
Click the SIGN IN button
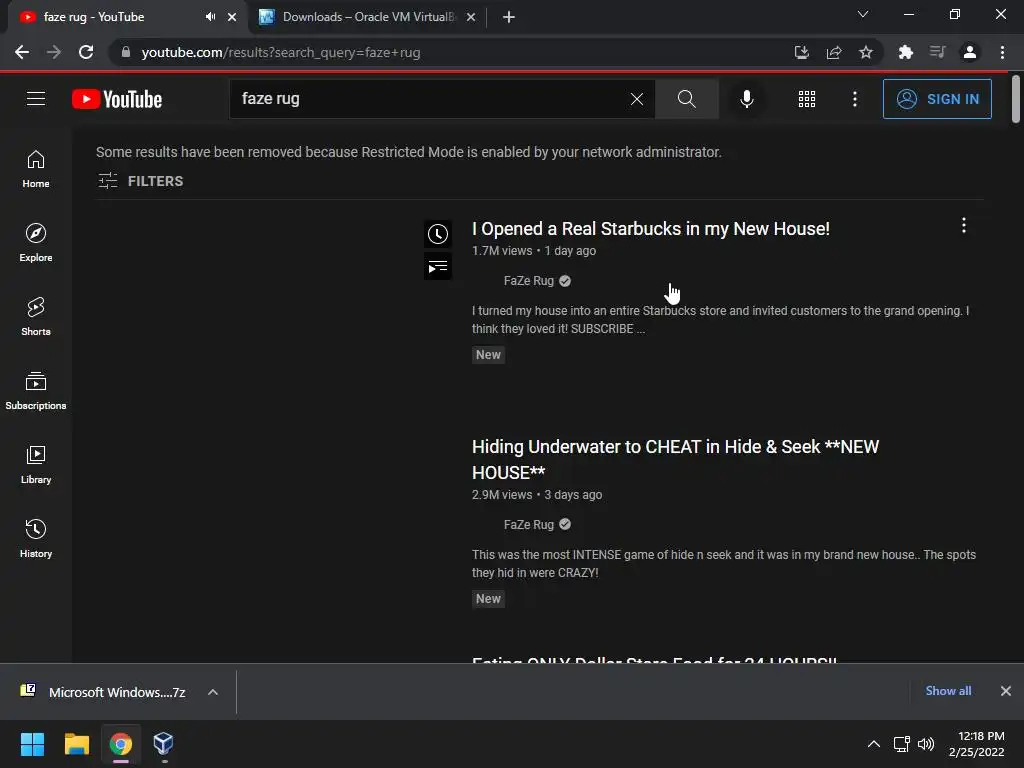coord(937,99)
